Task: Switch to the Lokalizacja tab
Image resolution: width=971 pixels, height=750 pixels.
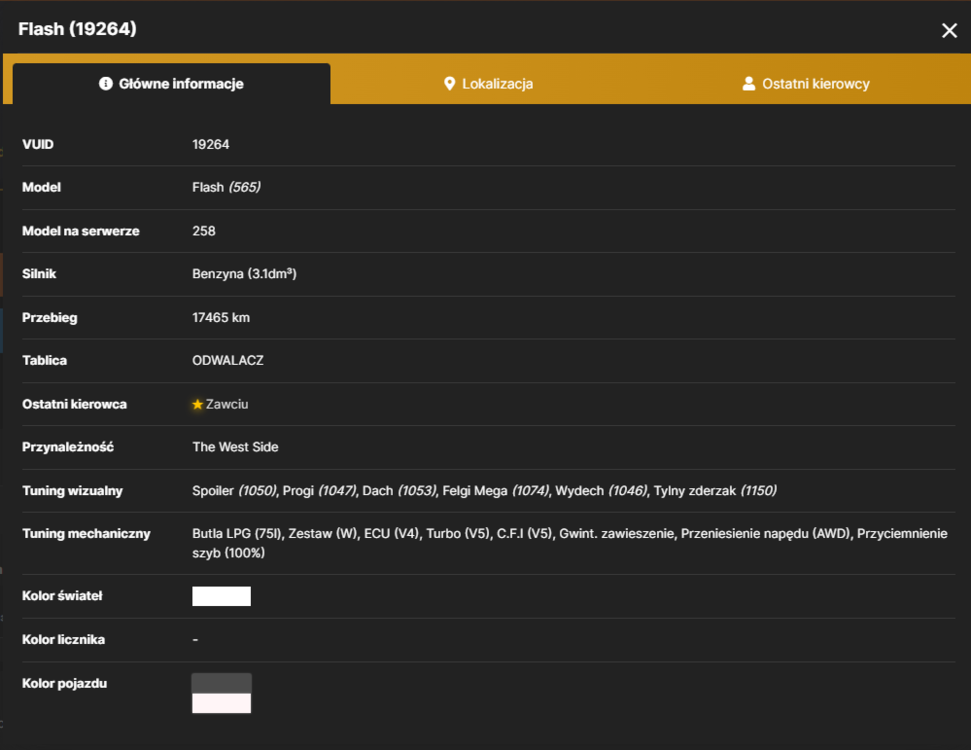Action: (489, 84)
